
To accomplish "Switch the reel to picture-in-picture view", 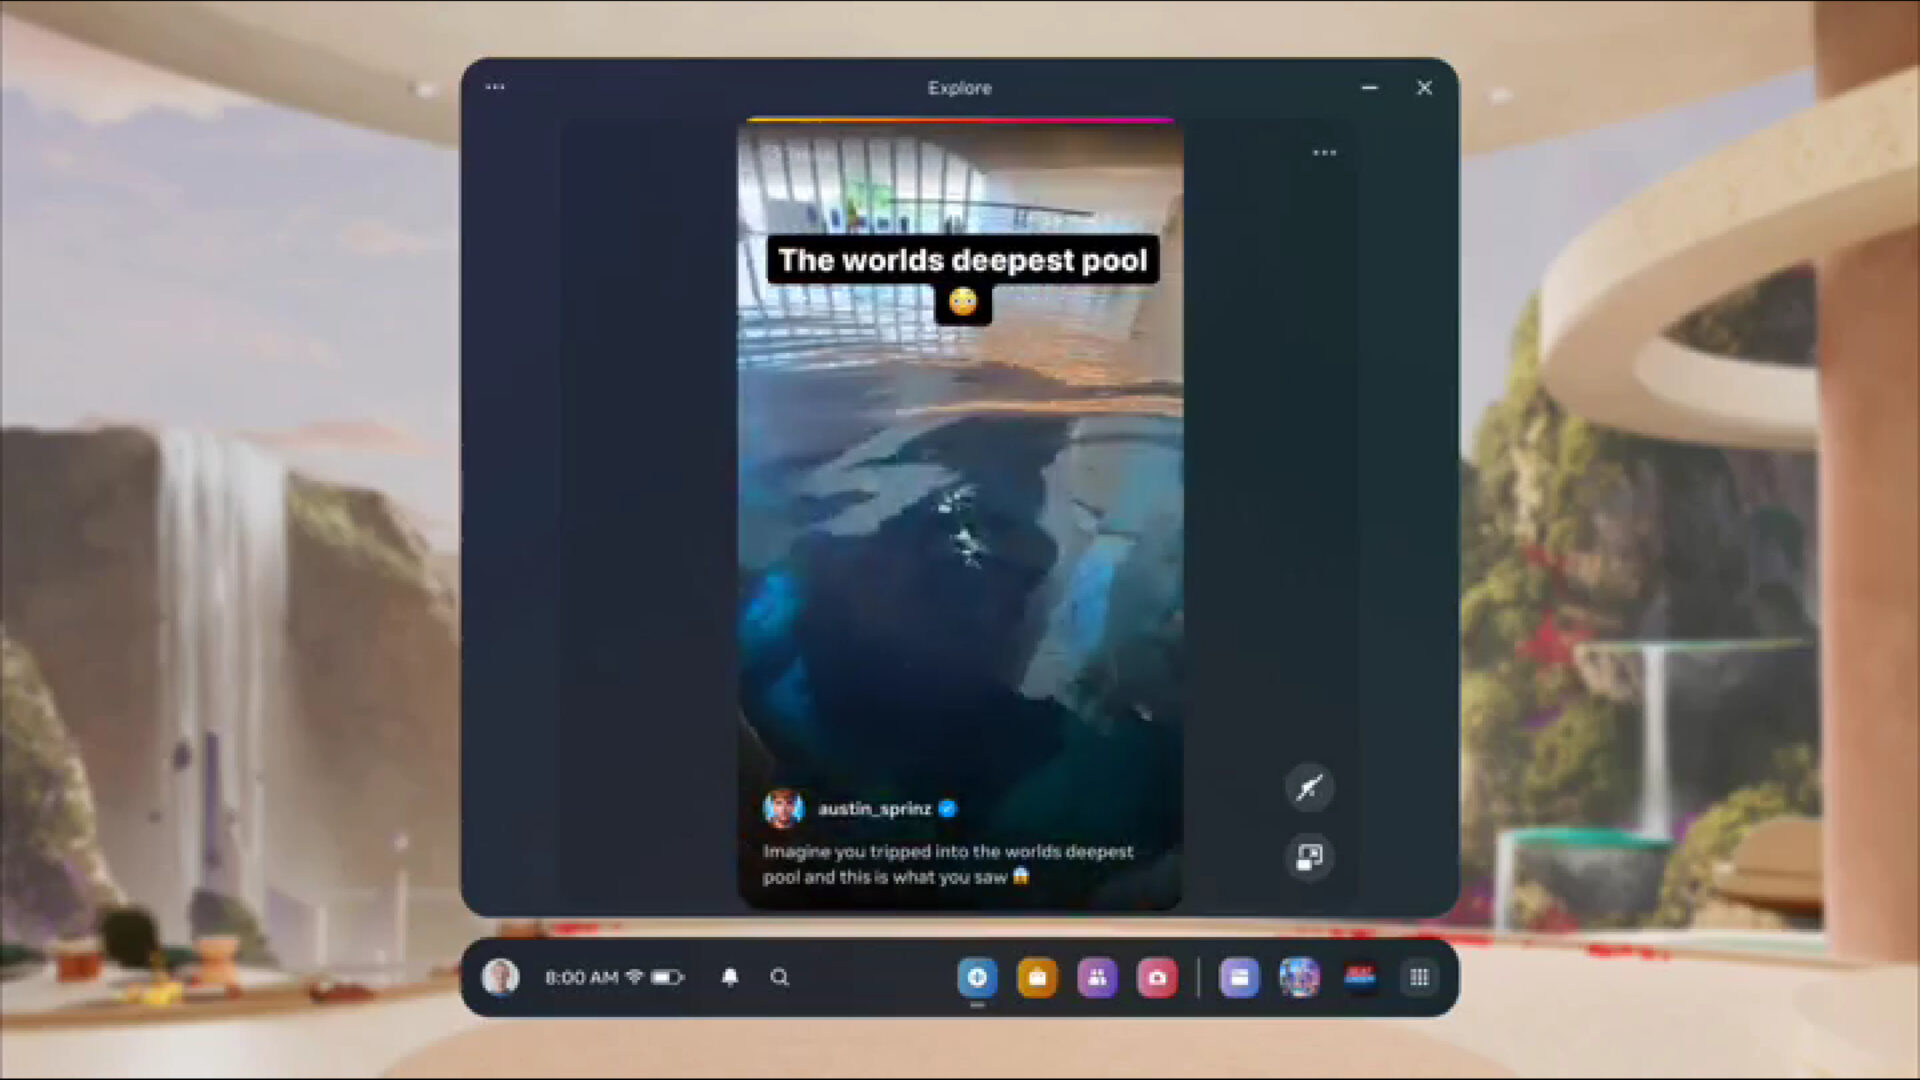I will [x=1309, y=857].
